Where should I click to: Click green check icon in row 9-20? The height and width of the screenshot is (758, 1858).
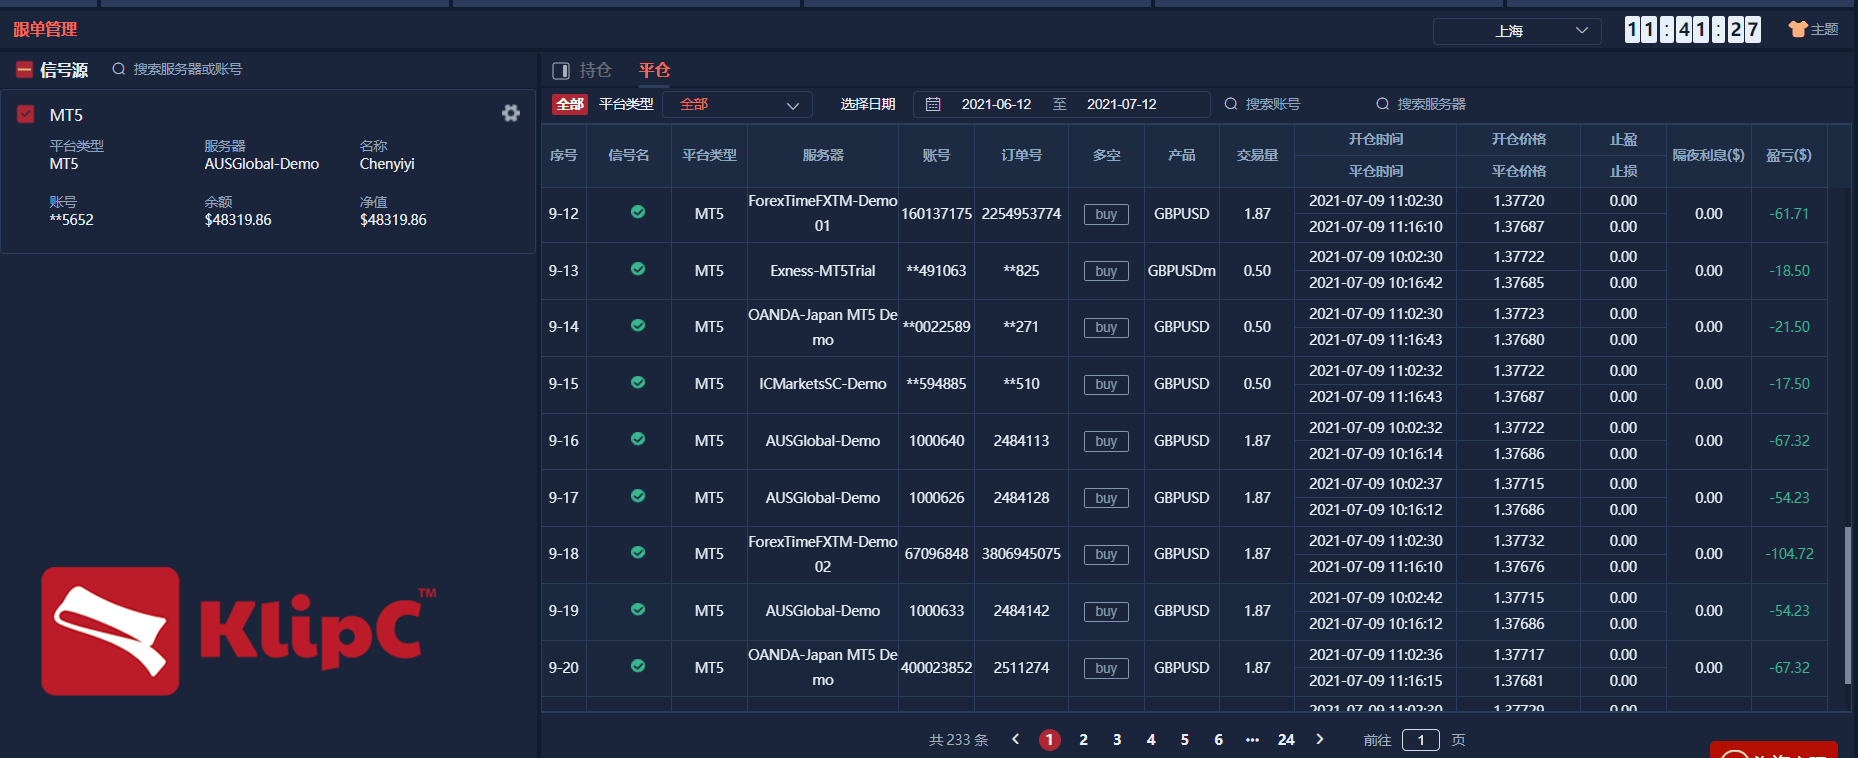coord(638,666)
